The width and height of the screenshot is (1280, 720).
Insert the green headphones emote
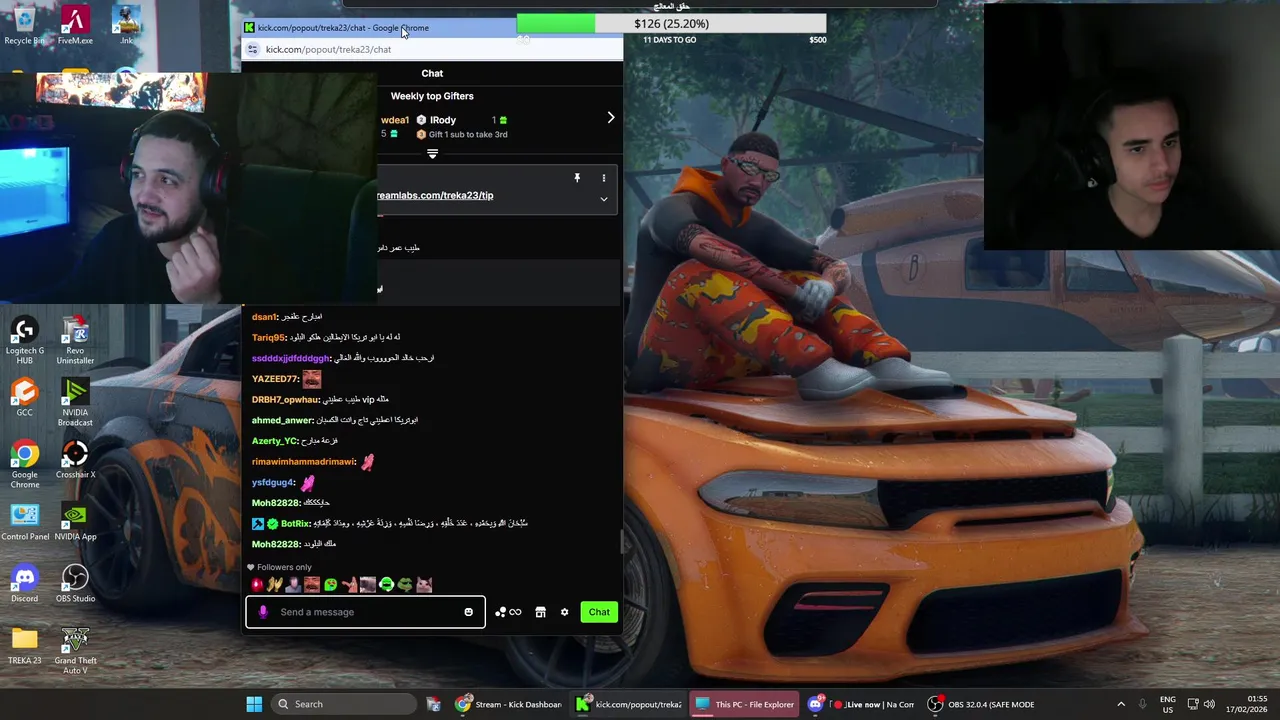pyautogui.click(x=386, y=585)
